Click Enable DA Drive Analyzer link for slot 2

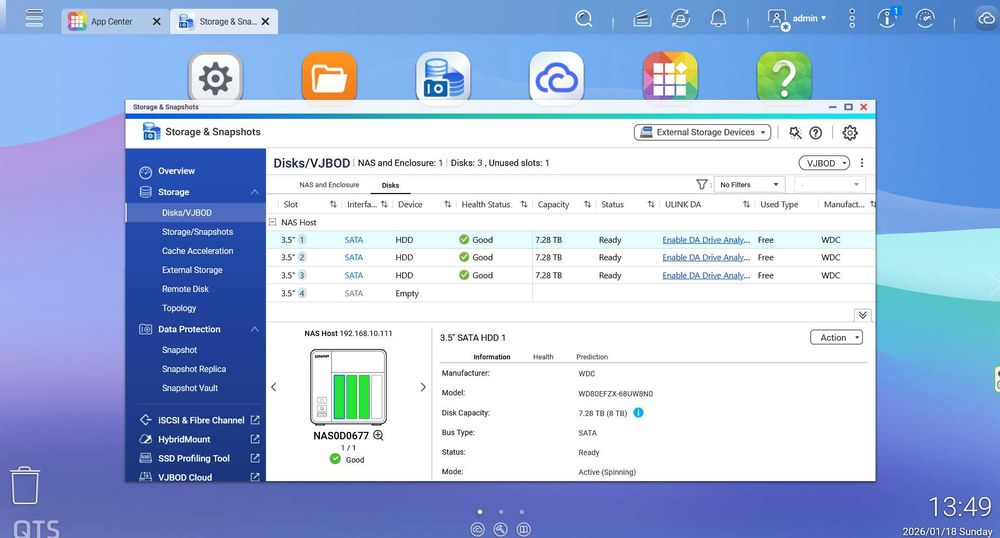click(706, 258)
